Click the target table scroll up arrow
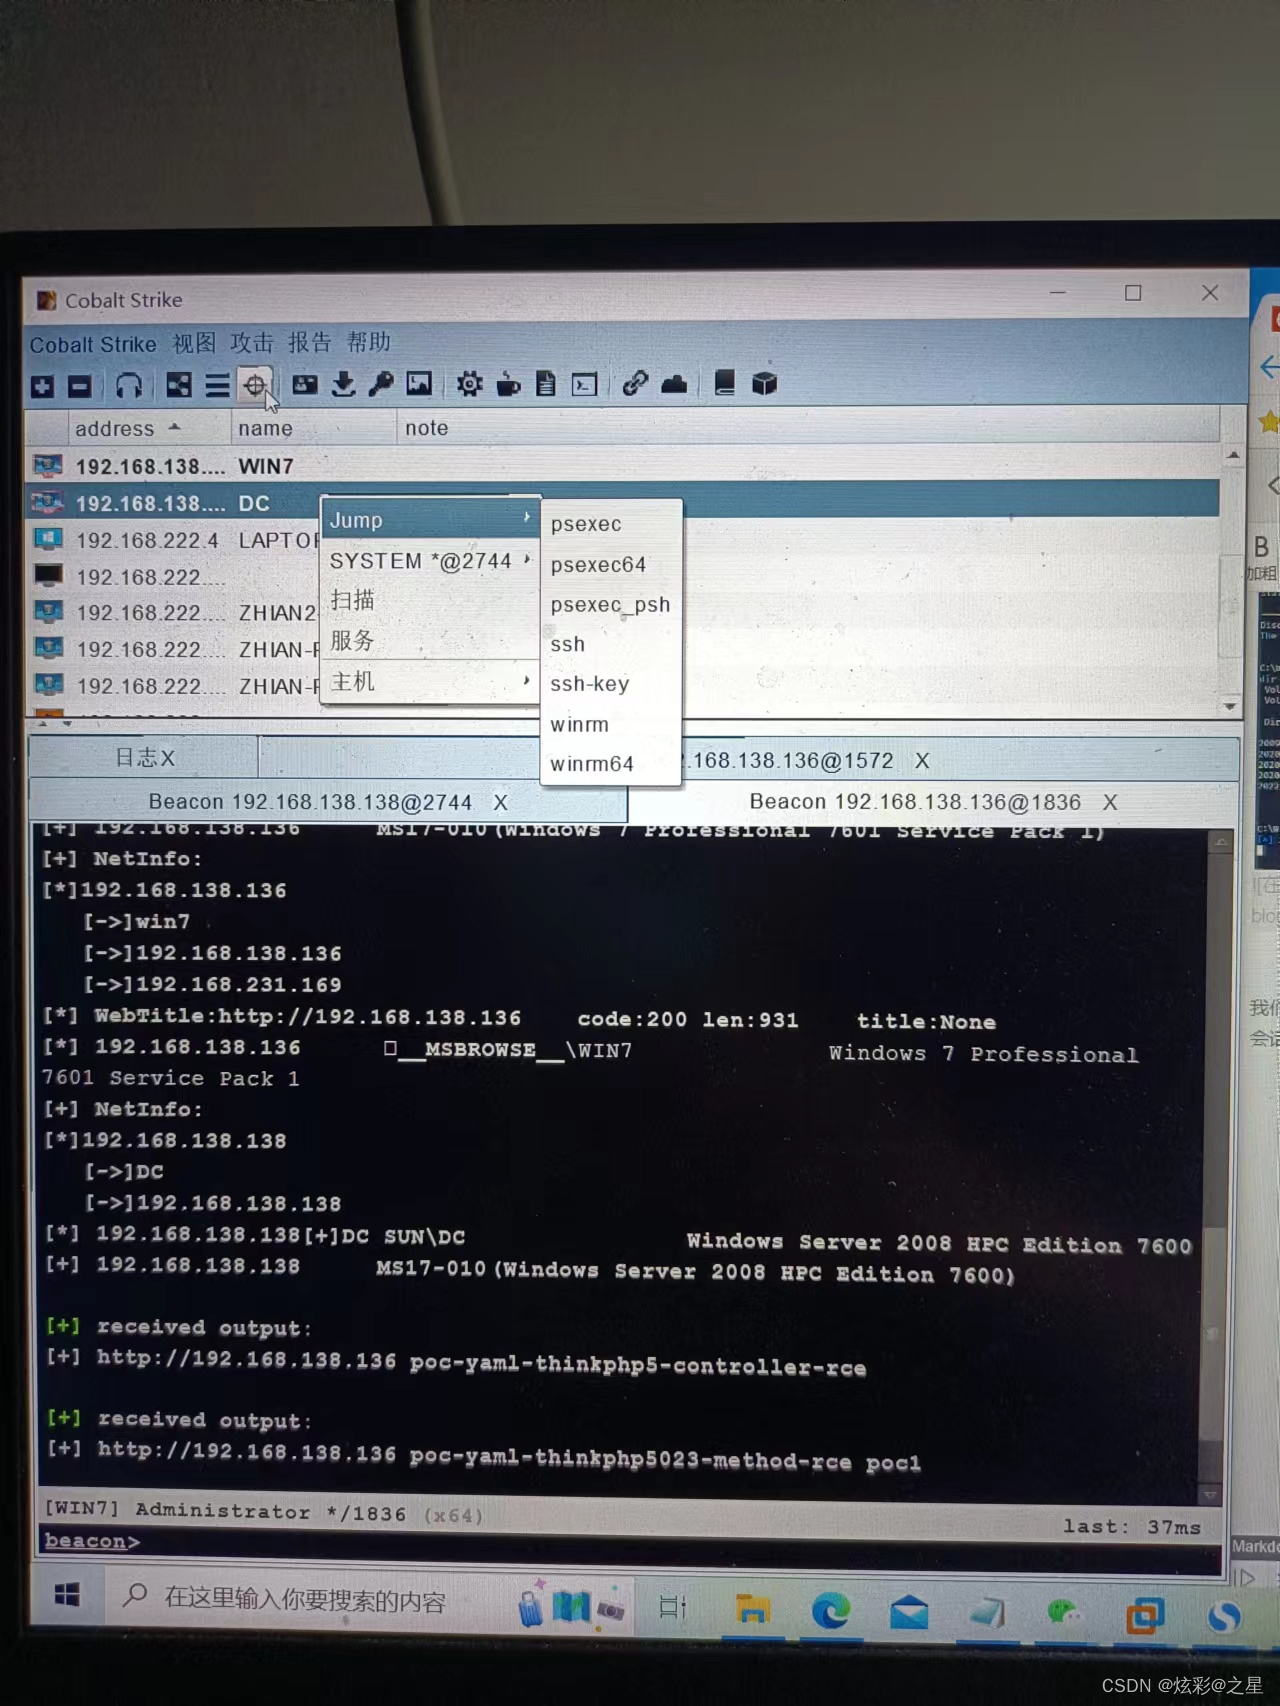Screen dimensions: 1280x1706 (1233, 455)
